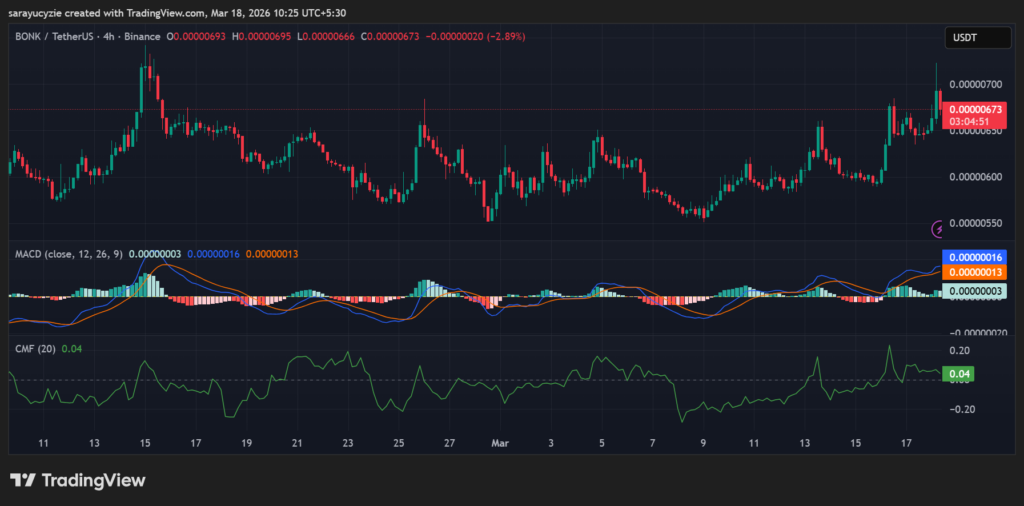Click the orange signal value label 0.00000013
This screenshot has width=1024, height=506.
click(x=974, y=272)
